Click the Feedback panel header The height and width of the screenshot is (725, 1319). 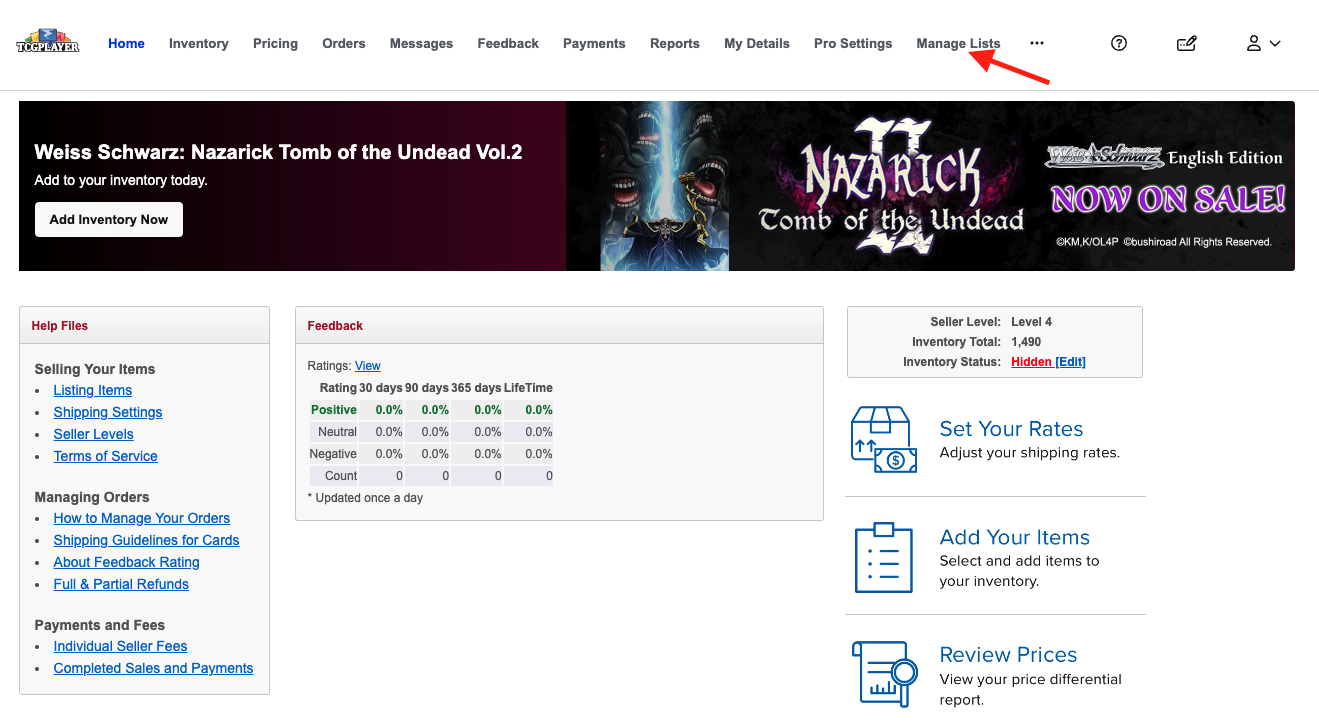(x=559, y=325)
